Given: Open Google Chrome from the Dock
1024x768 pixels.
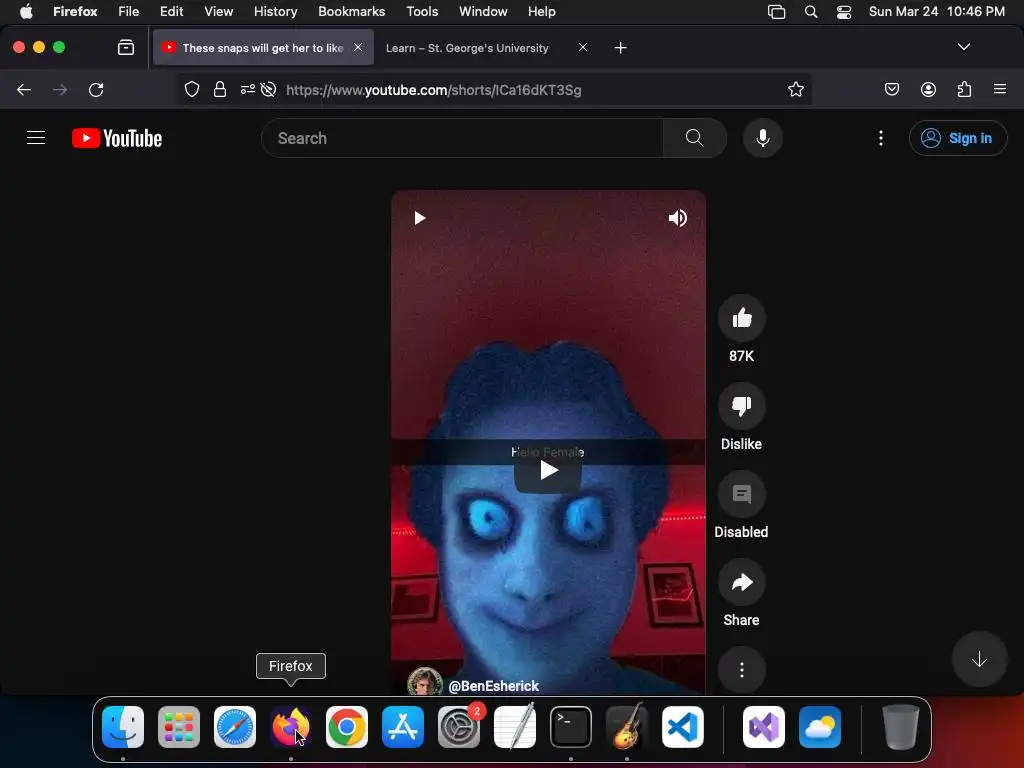Looking at the screenshot, I should coord(347,726).
